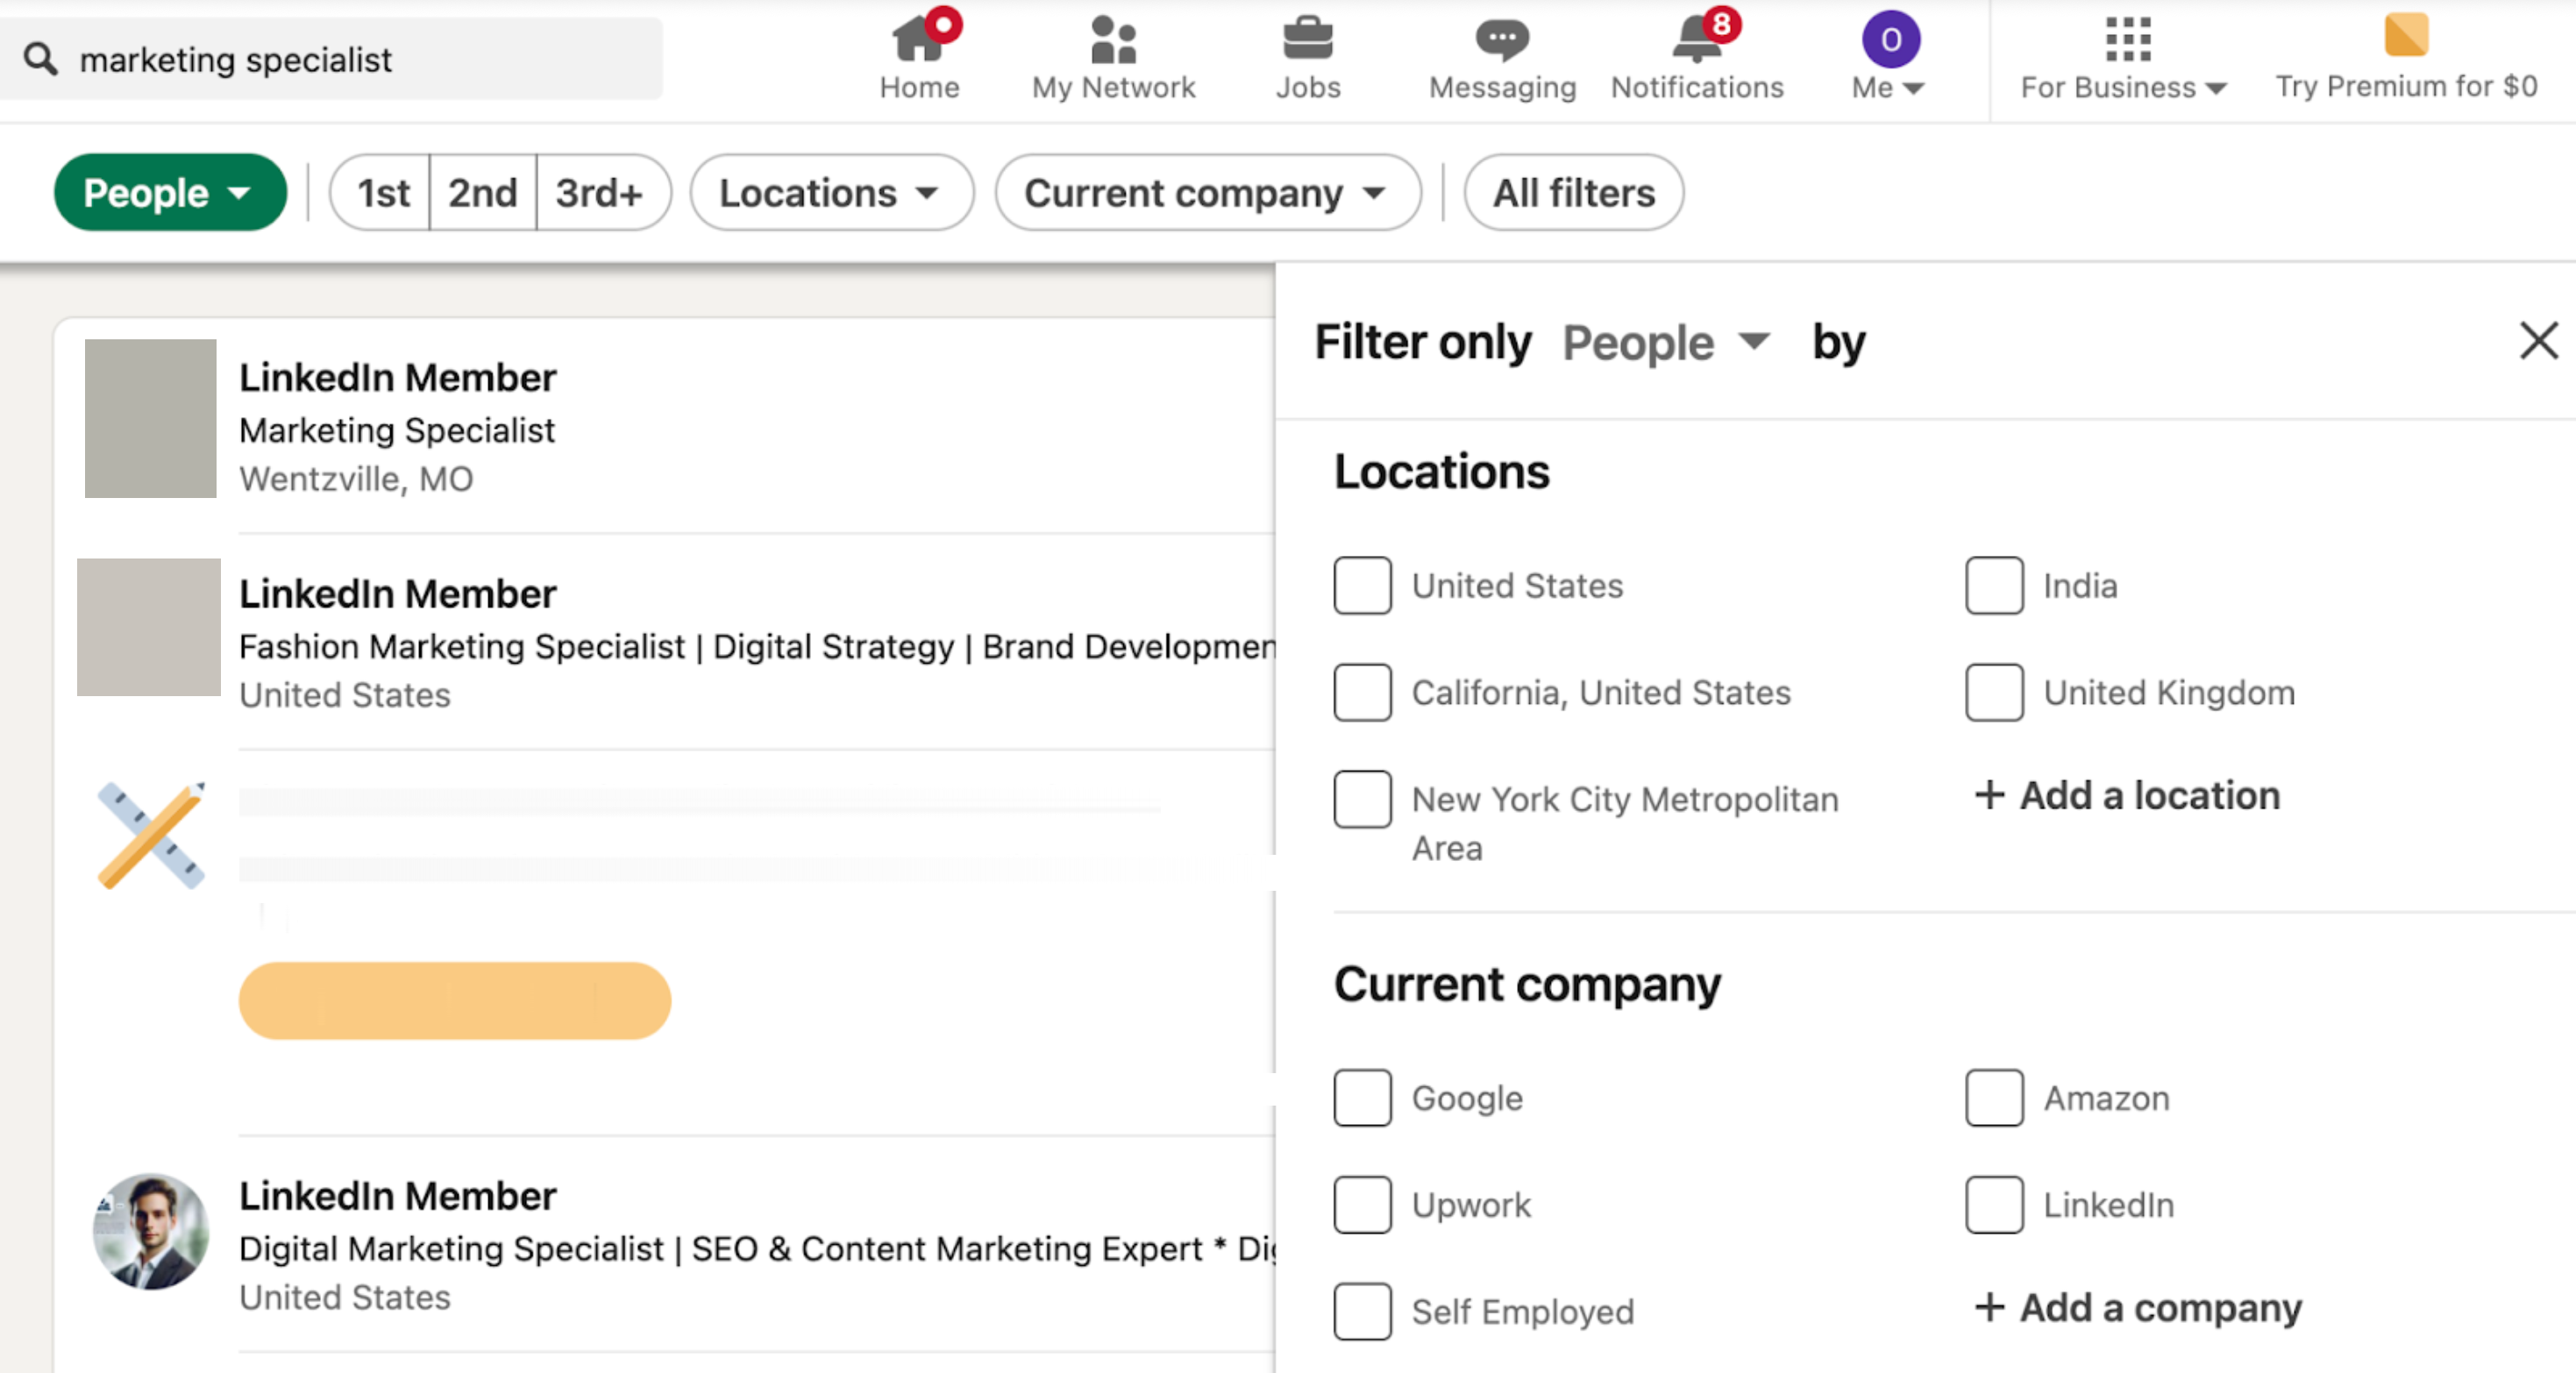Image resolution: width=2576 pixels, height=1373 pixels.
Task: Close the filter panel with X
Action: point(2537,341)
